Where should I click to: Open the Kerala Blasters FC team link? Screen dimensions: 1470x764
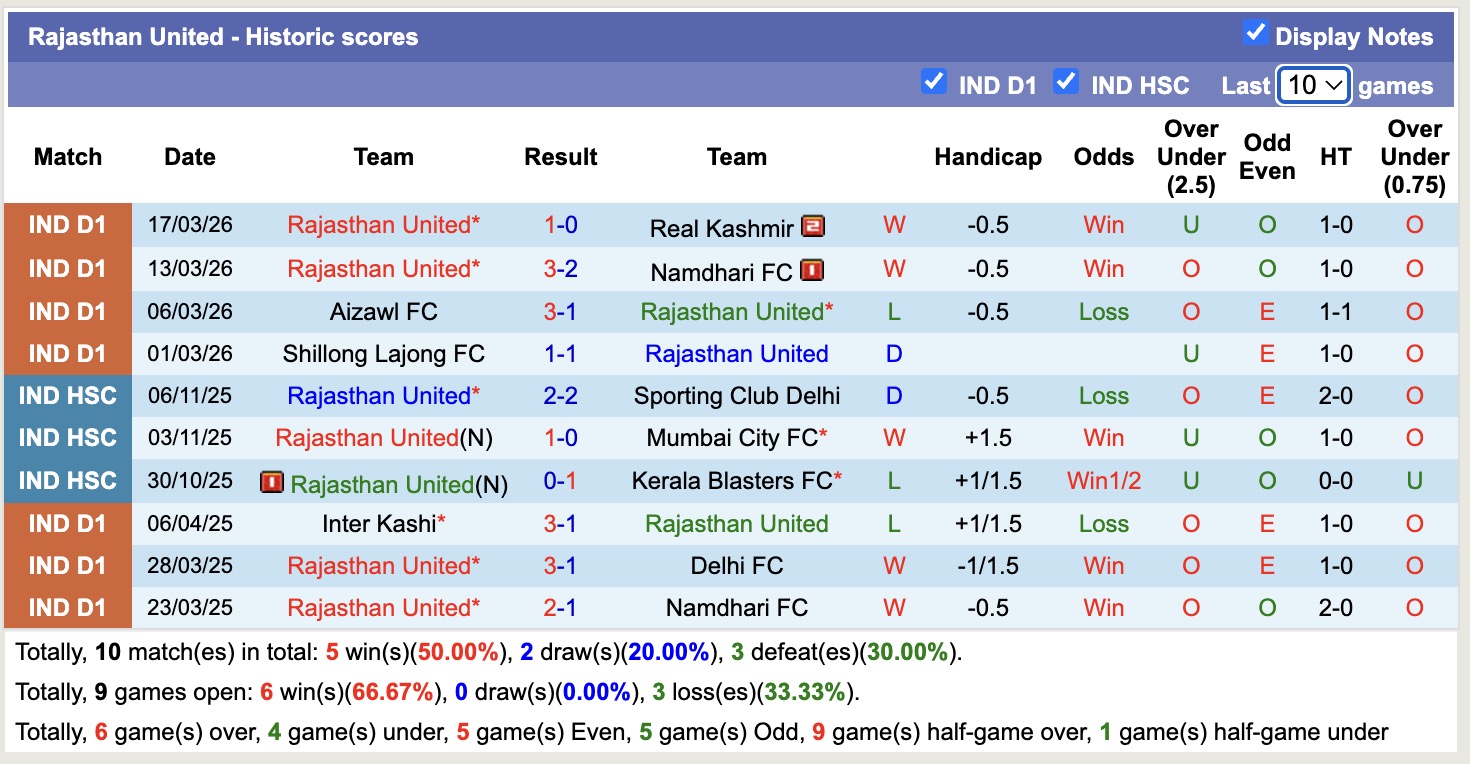click(x=737, y=481)
